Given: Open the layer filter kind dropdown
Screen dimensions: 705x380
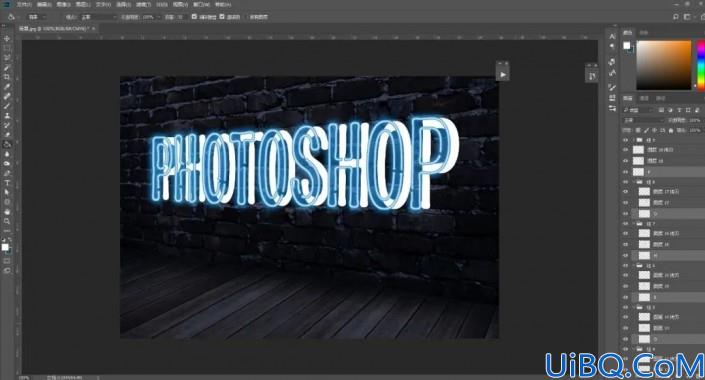Looking at the screenshot, I should pos(638,110).
